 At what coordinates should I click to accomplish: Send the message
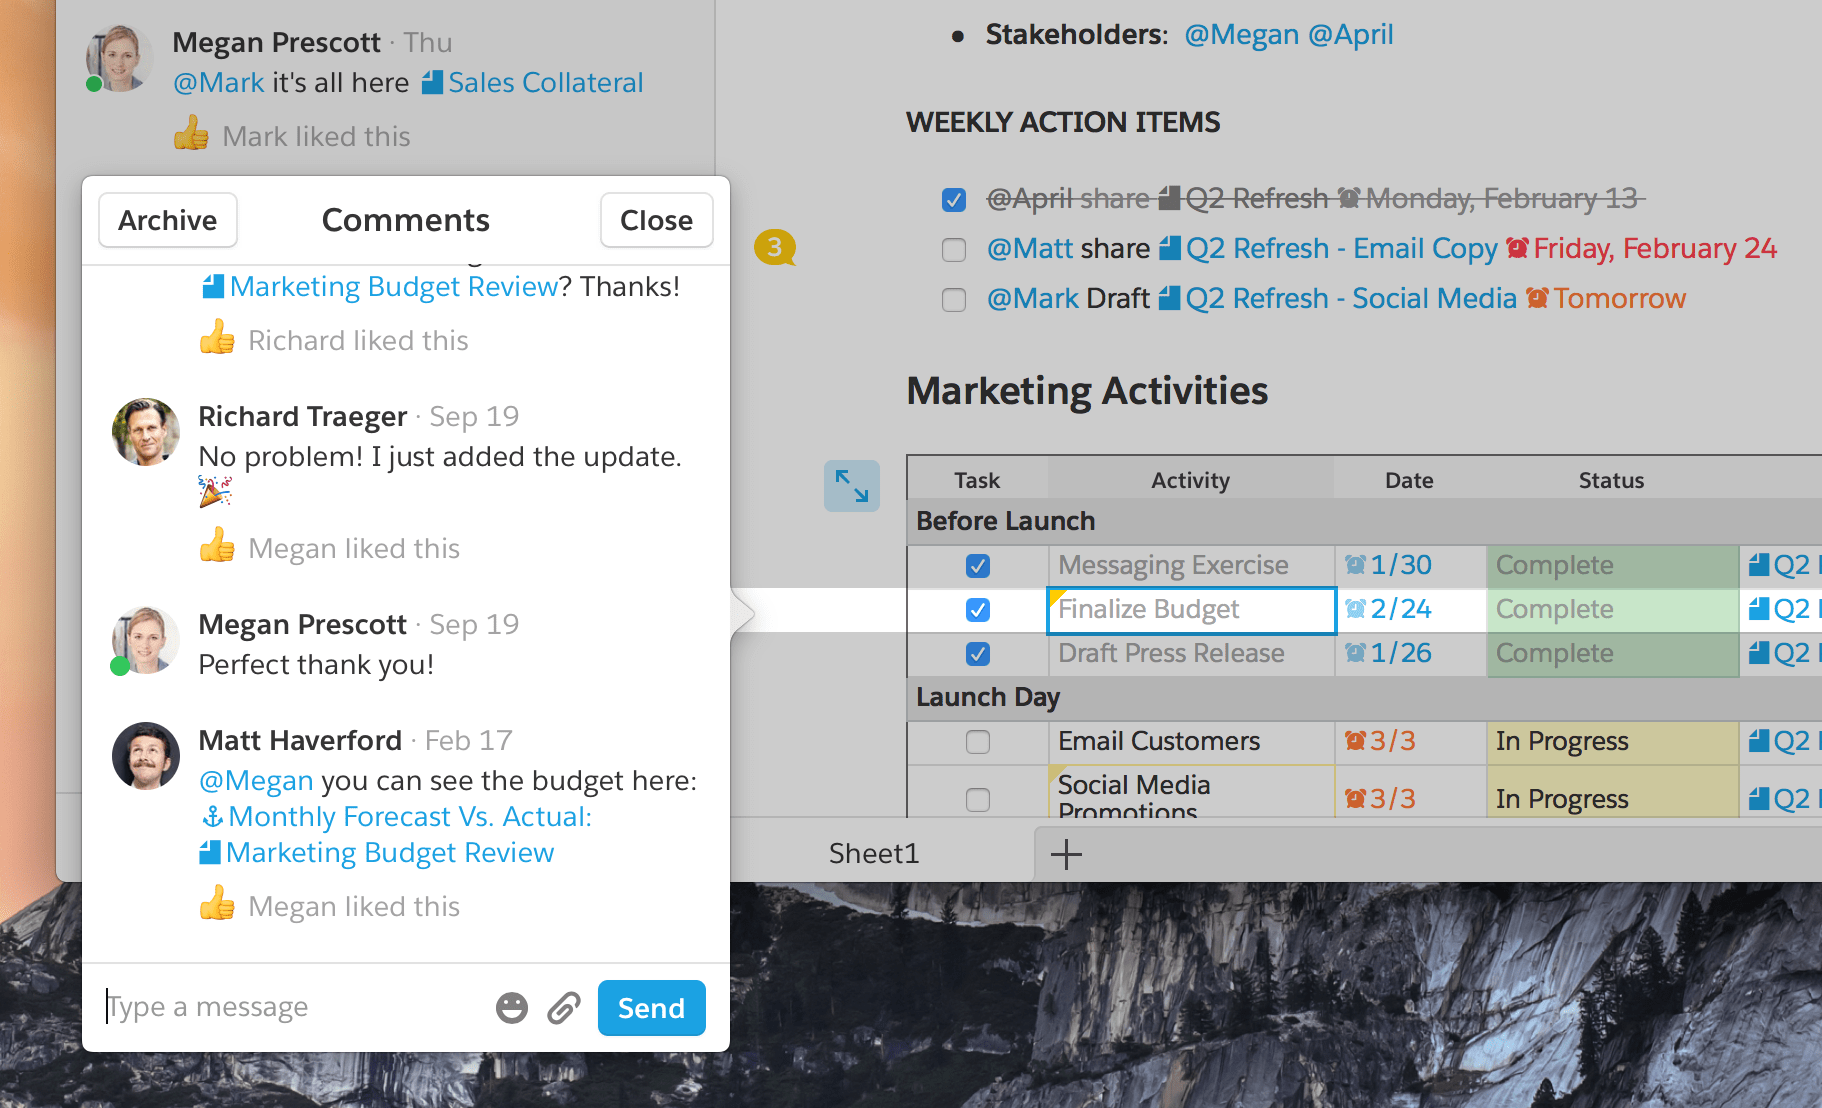pos(651,1008)
